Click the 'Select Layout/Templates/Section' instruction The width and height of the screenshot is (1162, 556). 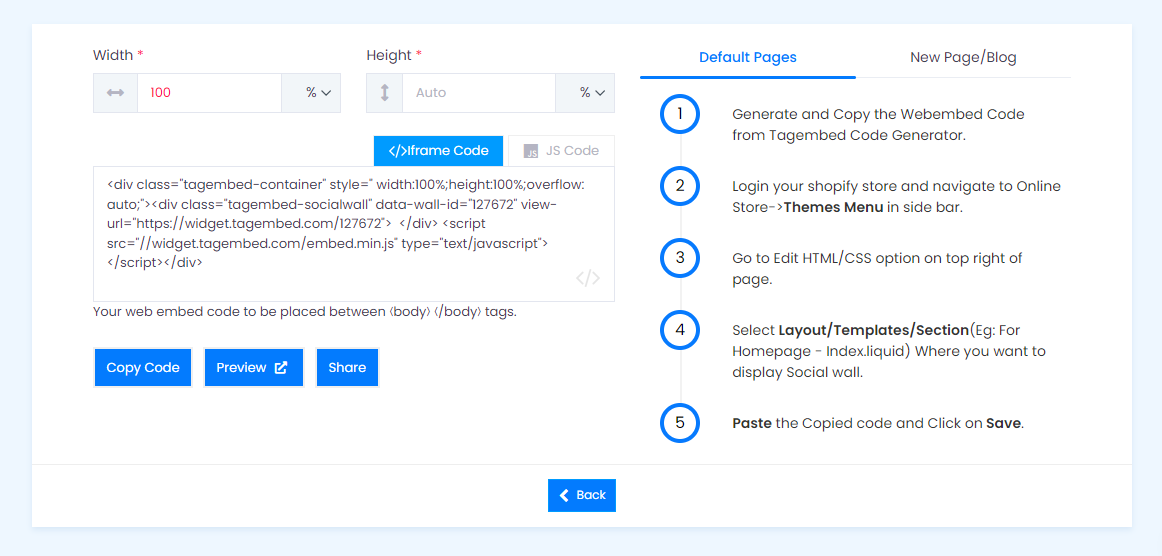(889, 351)
